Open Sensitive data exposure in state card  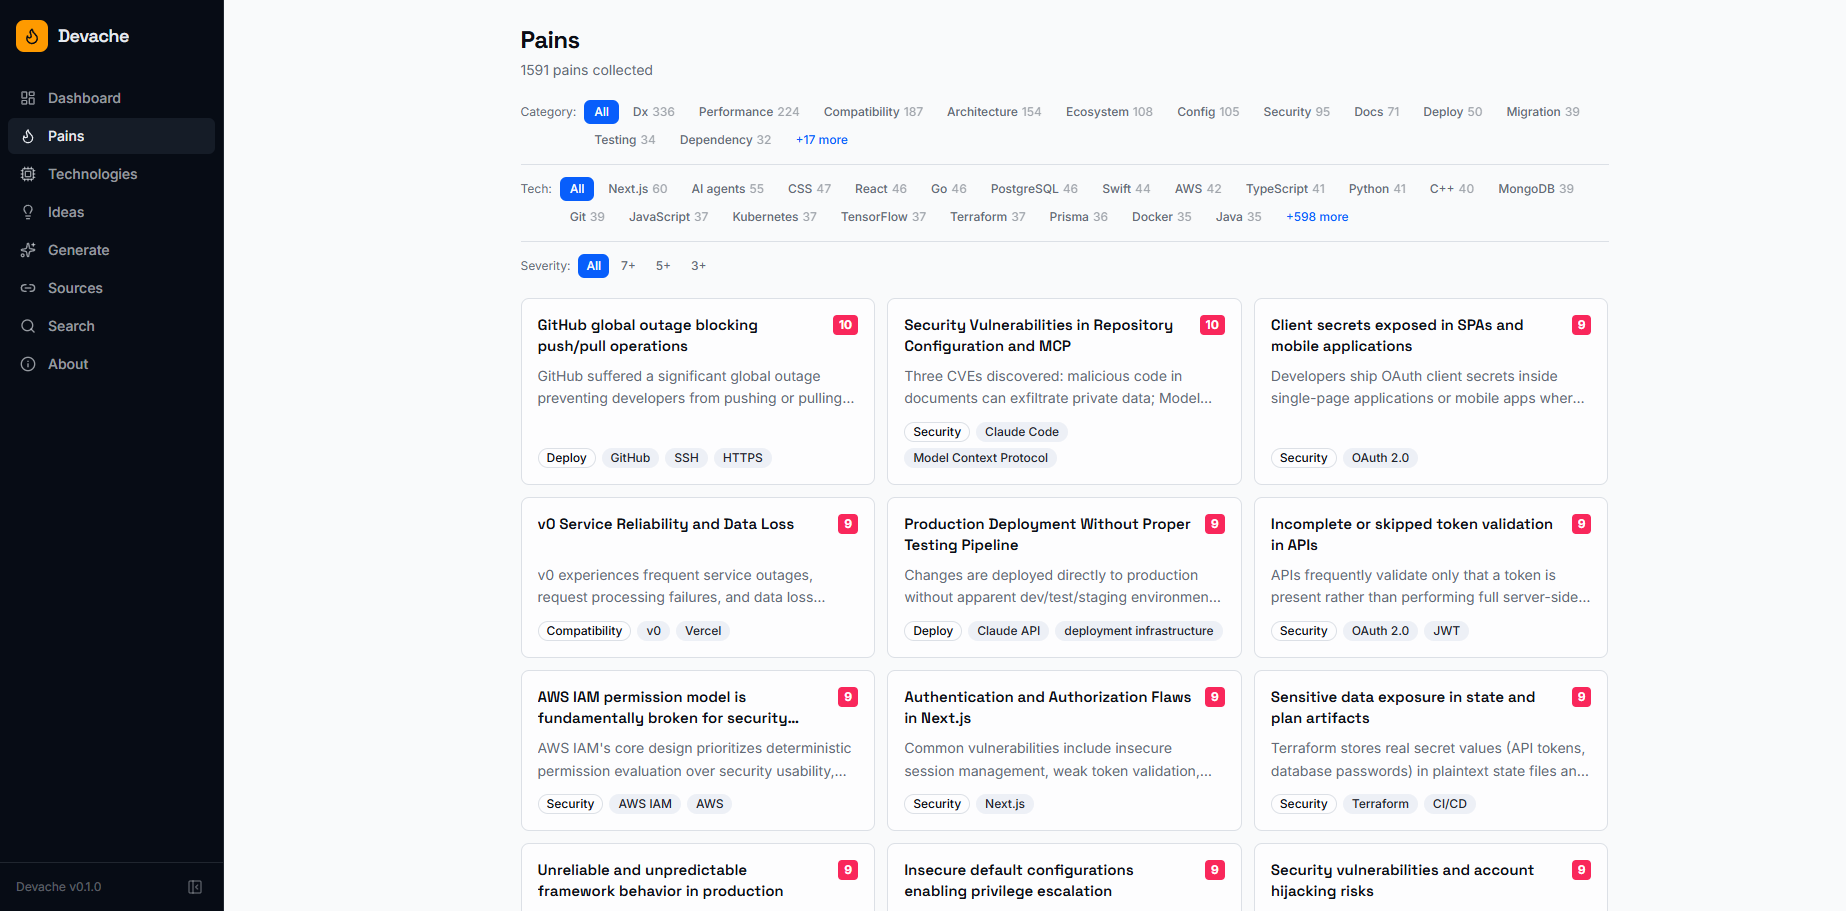pos(1431,750)
